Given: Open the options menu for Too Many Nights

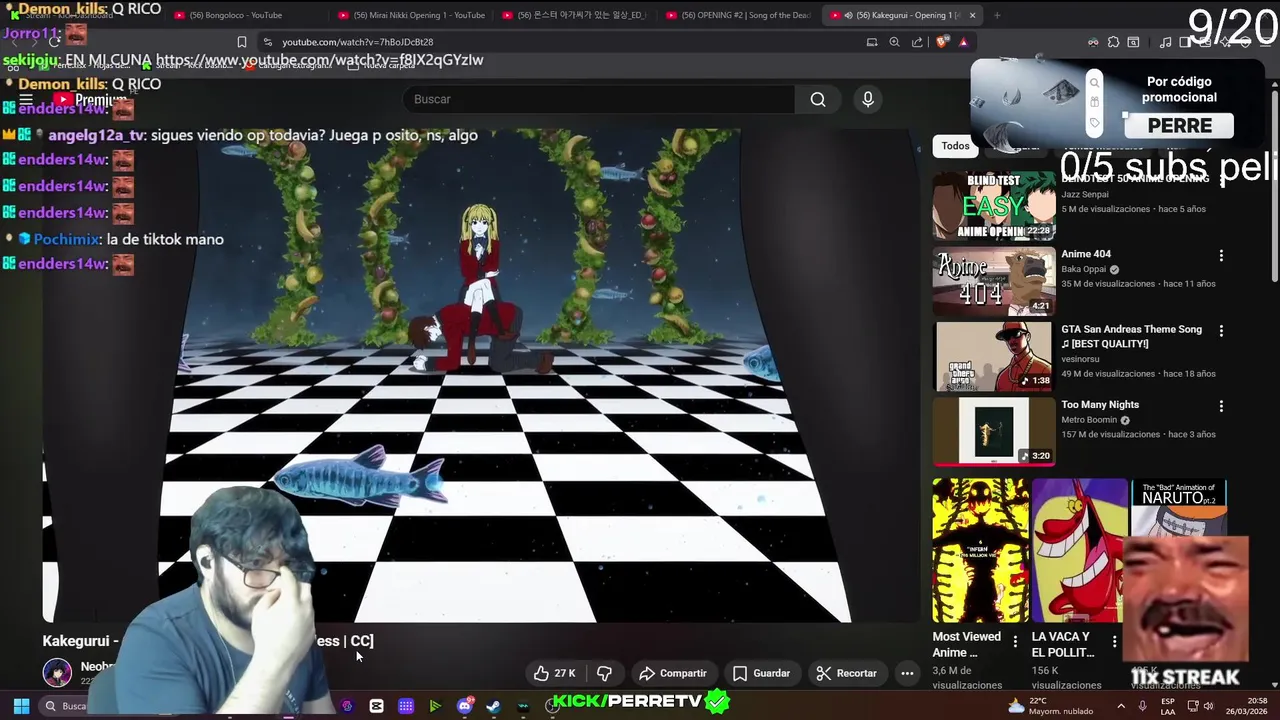Looking at the screenshot, I should (1221, 406).
